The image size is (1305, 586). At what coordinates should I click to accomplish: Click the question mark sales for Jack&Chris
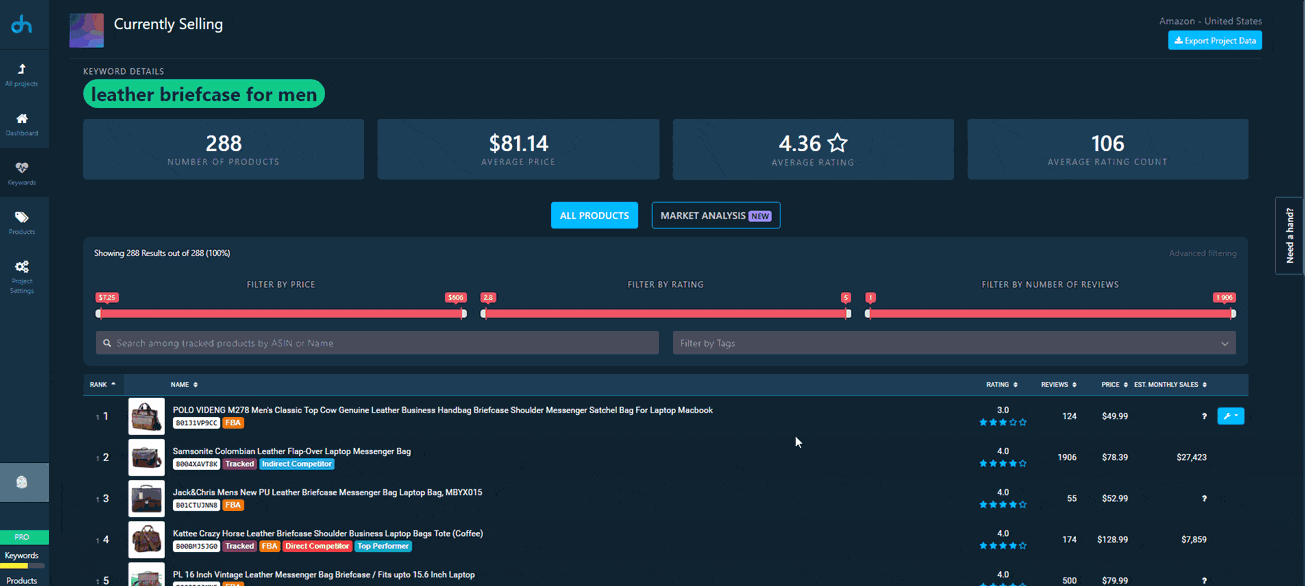(x=1204, y=498)
